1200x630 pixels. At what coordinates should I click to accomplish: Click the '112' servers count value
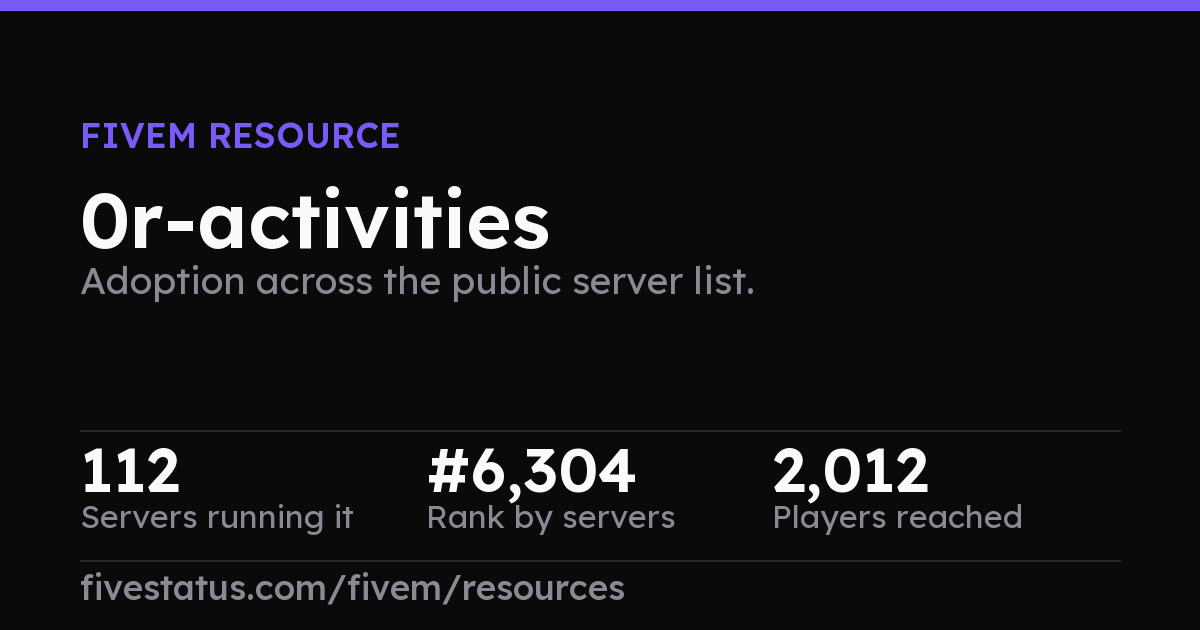point(130,472)
